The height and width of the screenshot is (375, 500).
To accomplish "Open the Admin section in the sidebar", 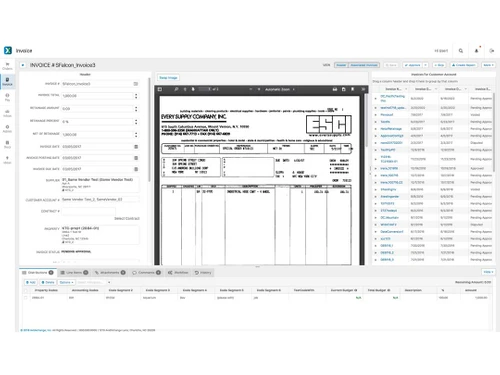I will click(x=7, y=129).
